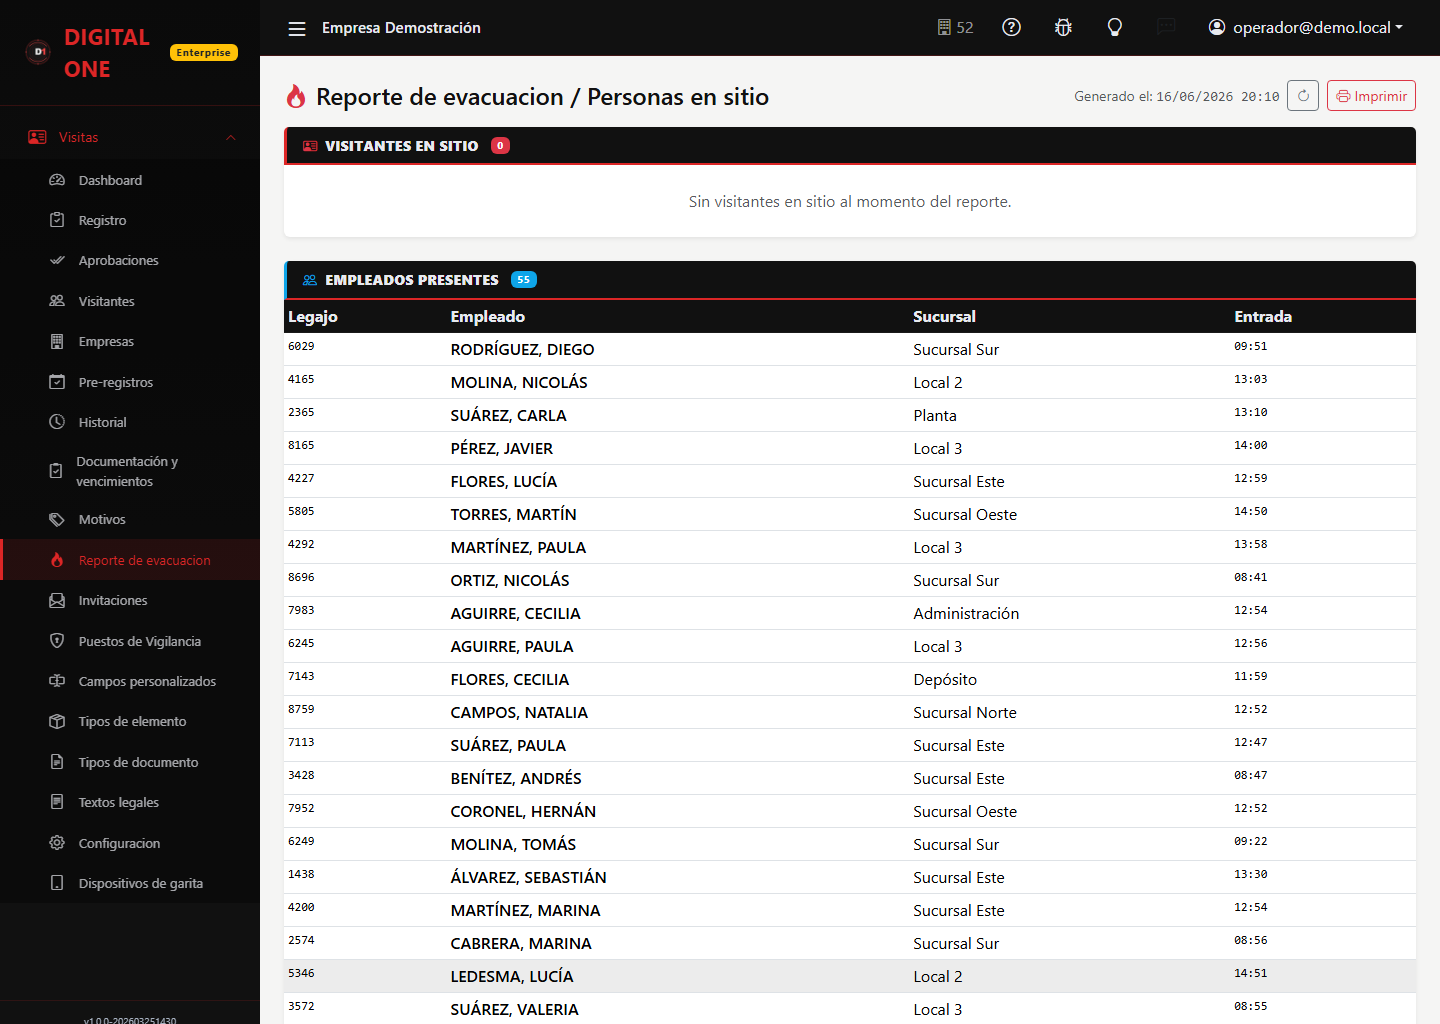1440x1024 pixels.
Task: Click the Entrada column header
Action: click(1263, 316)
